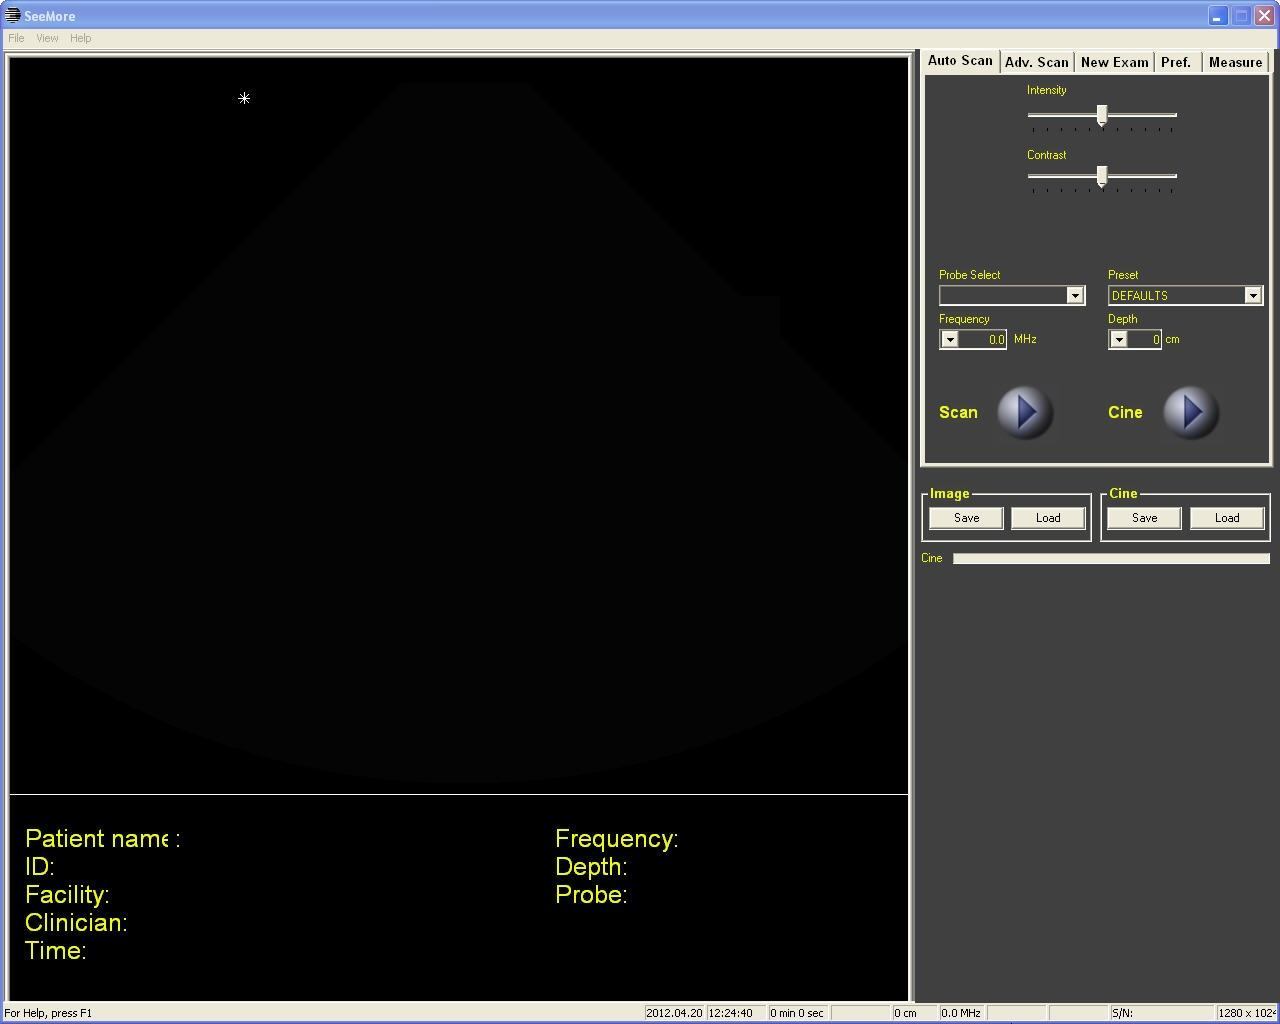Image resolution: width=1280 pixels, height=1024 pixels.
Task: Close the SeeMore window
Action: point(1264,16)
